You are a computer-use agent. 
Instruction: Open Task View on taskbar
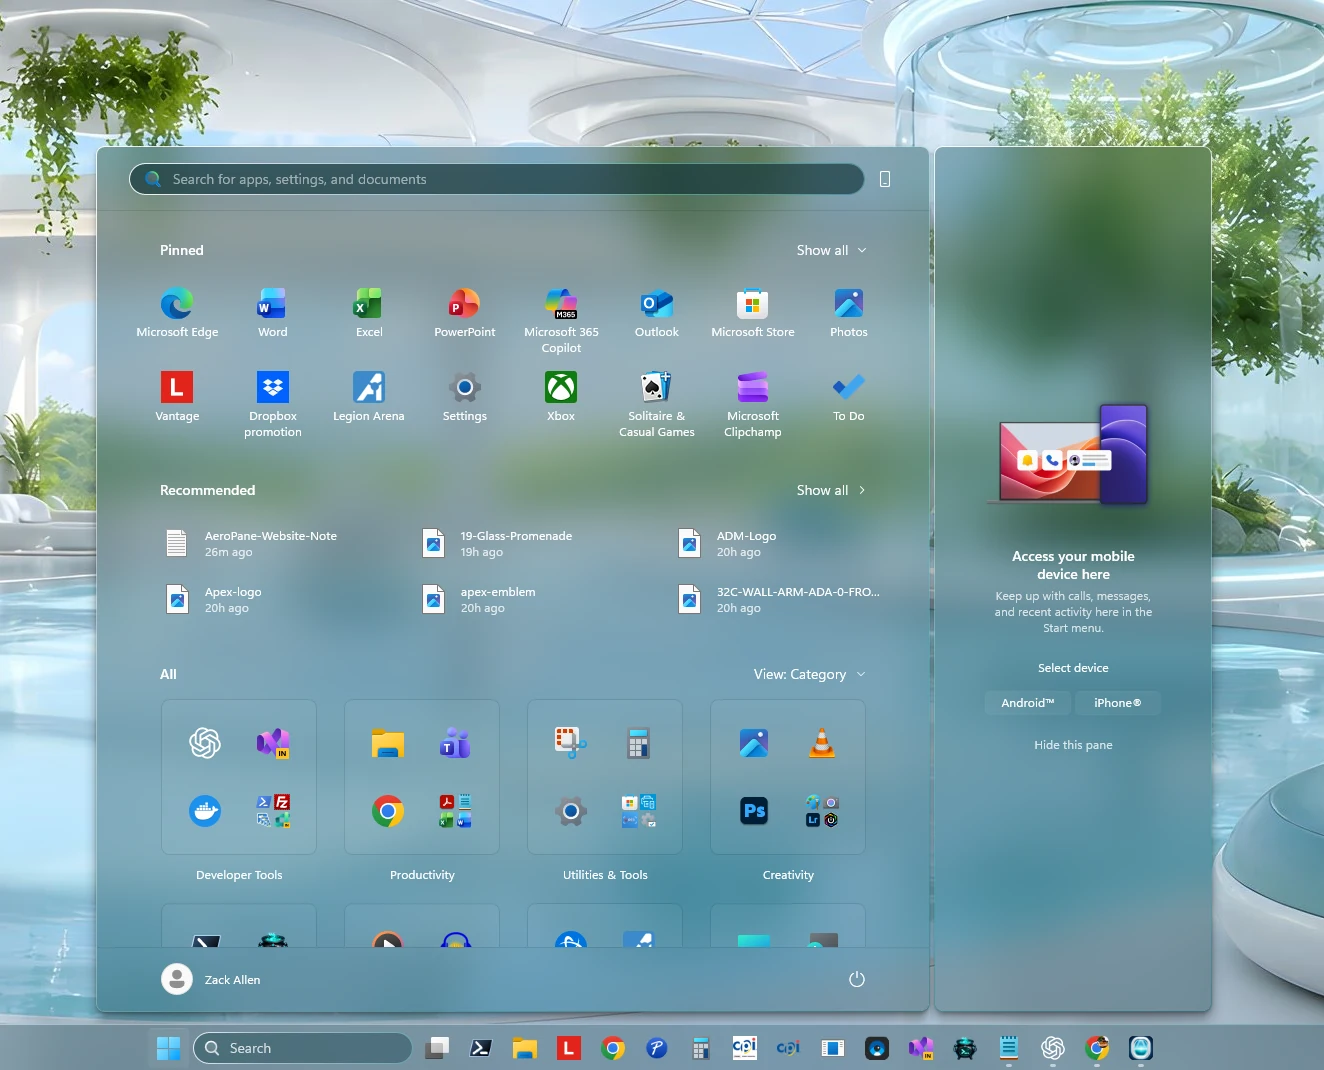(437, 1048)
